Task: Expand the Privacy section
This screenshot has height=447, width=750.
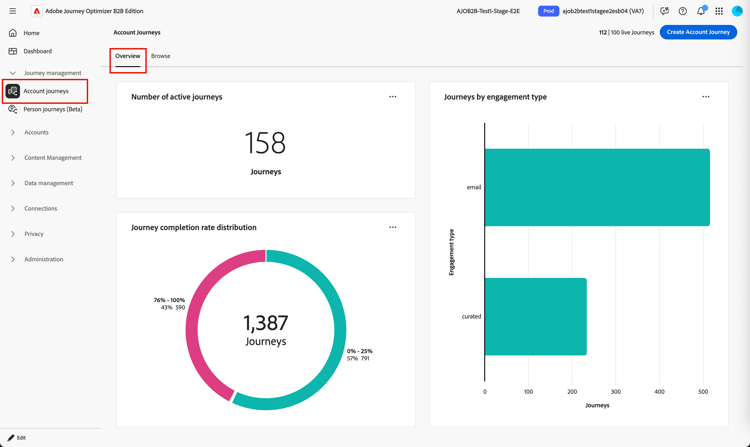Action: coord(12,234)
